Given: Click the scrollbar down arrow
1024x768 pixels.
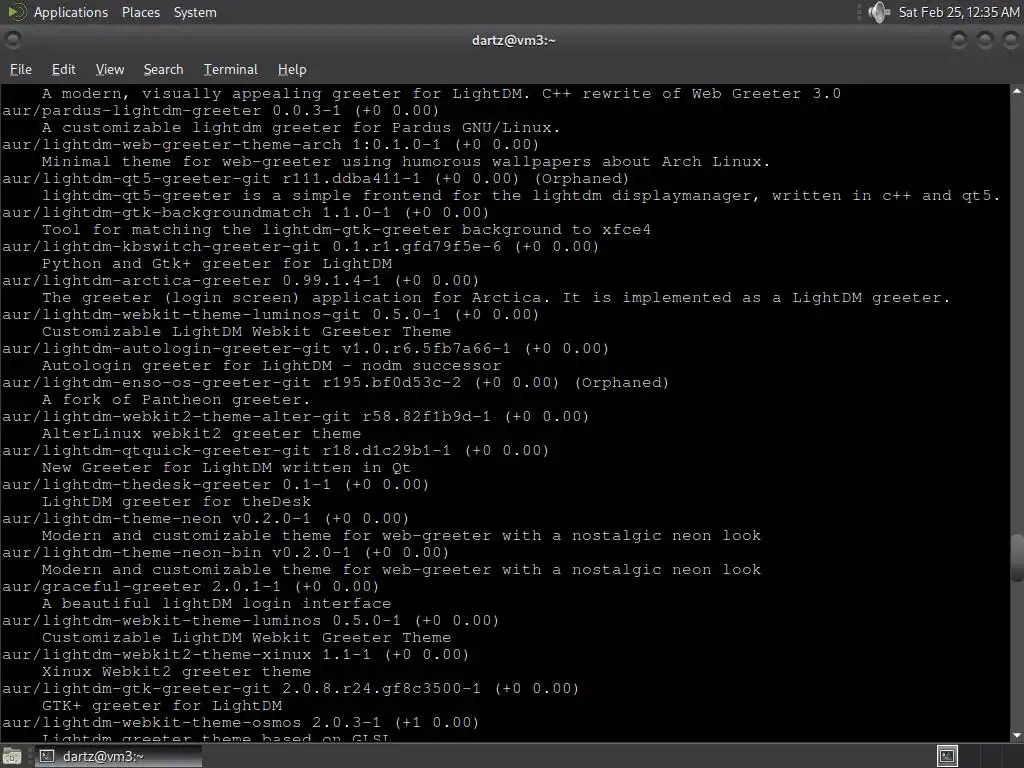Looking at the screenshot, I should (x=1017, y=735).
